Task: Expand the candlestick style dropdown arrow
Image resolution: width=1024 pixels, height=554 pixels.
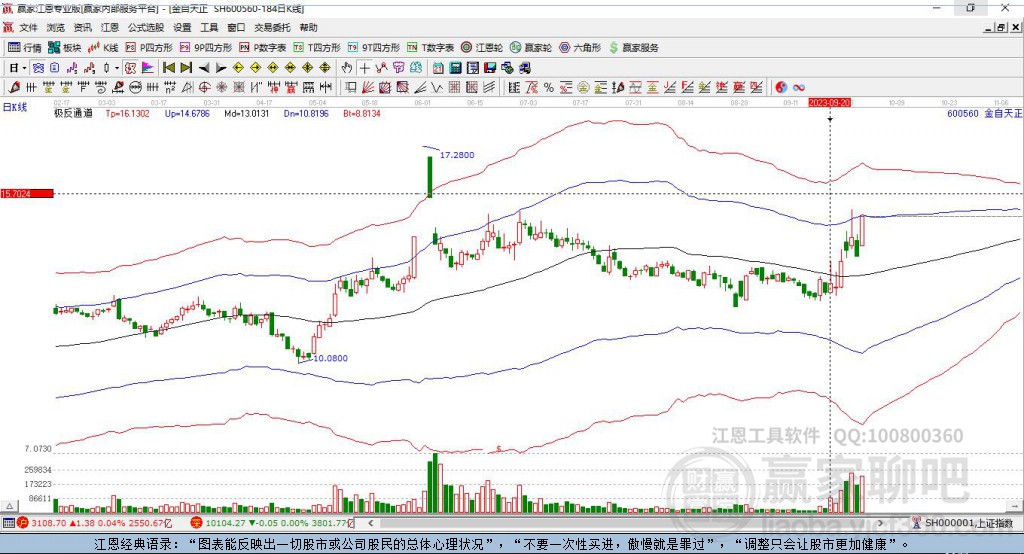Action: (x=117, y=68)
